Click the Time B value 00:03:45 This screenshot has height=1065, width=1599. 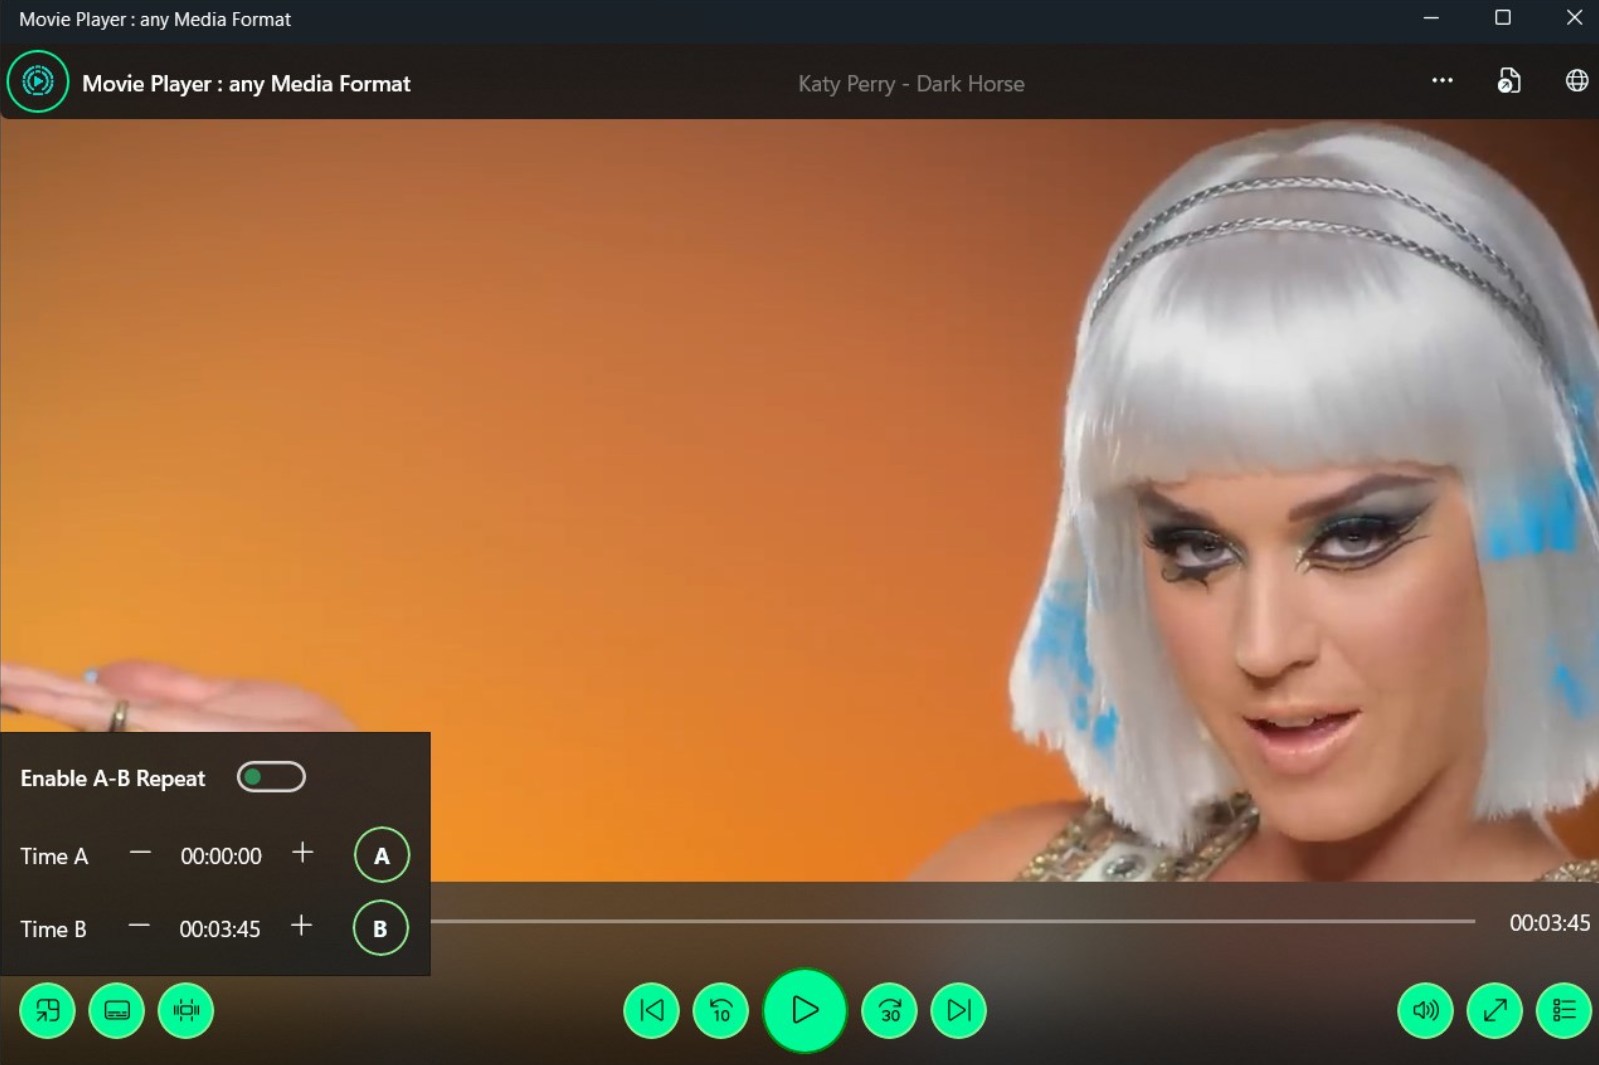tap(220, 929)
